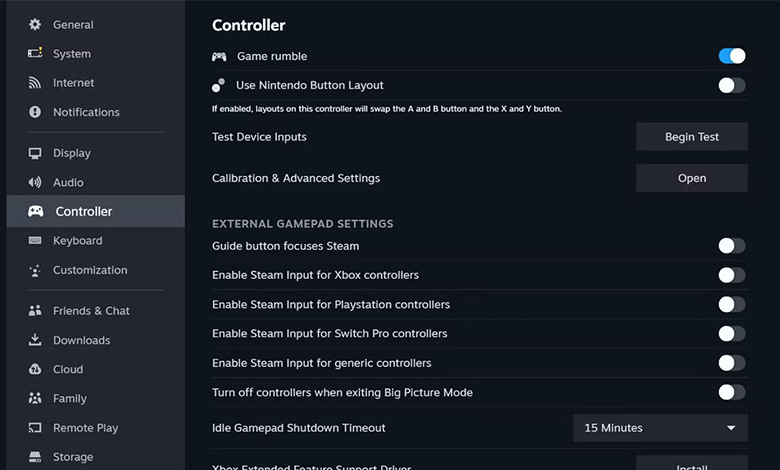Click the General gear icon
The height and width of the screenshot is (470, 780).
(35, 24)
